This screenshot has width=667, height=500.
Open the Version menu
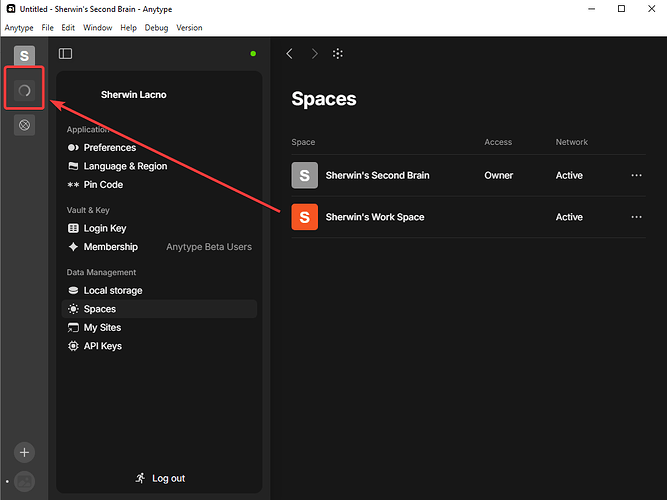[189, 28]
